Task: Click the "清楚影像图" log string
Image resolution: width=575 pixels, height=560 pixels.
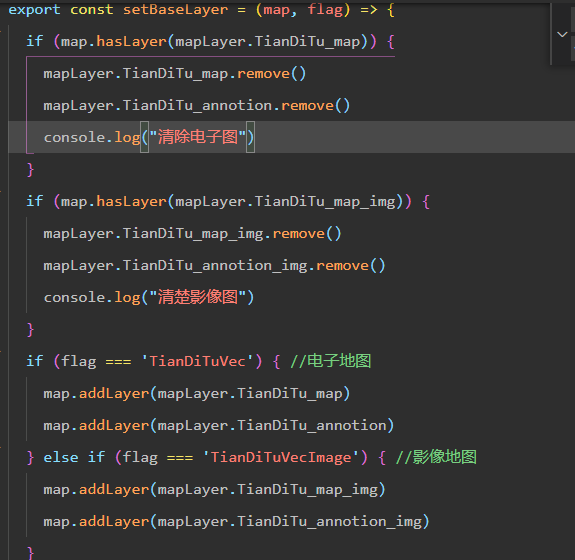Action: coord(197,297)
